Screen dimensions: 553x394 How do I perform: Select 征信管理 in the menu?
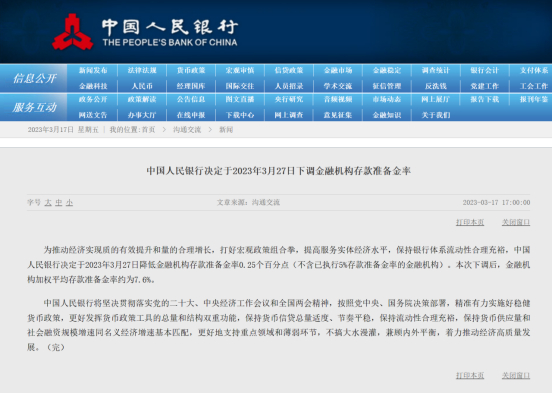pos(387,86)
